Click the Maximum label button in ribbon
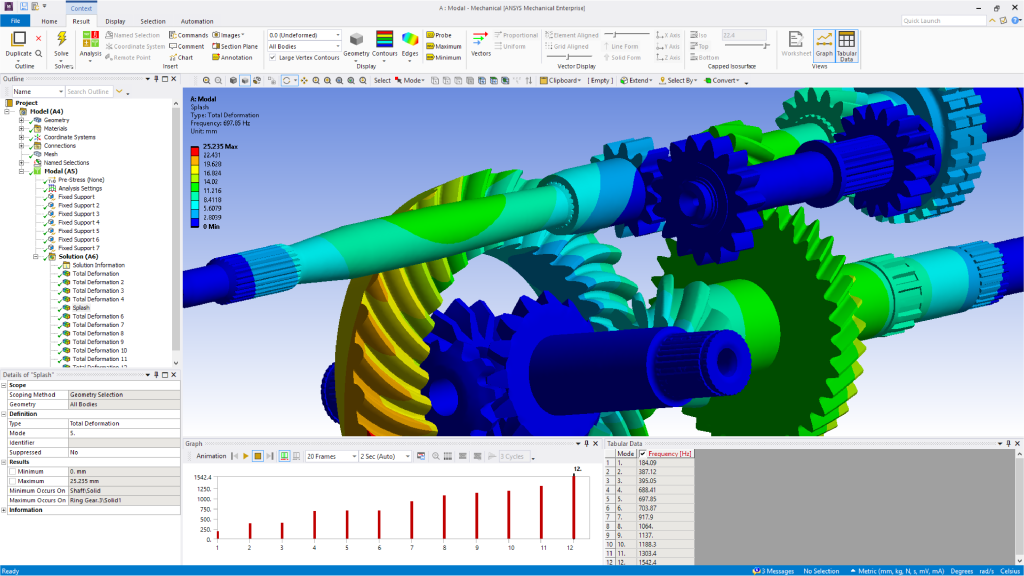This screenshot has height=576, width=1024. [x=443, y=46]
